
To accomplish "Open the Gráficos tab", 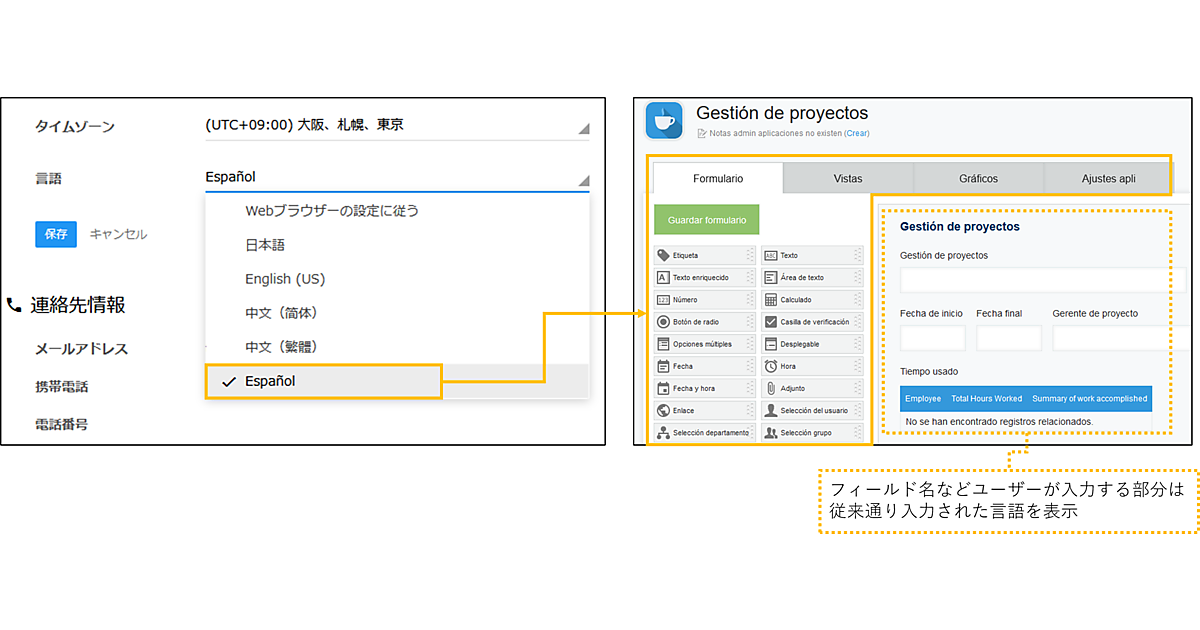I will pyautogui.click(x=978, y=179).
